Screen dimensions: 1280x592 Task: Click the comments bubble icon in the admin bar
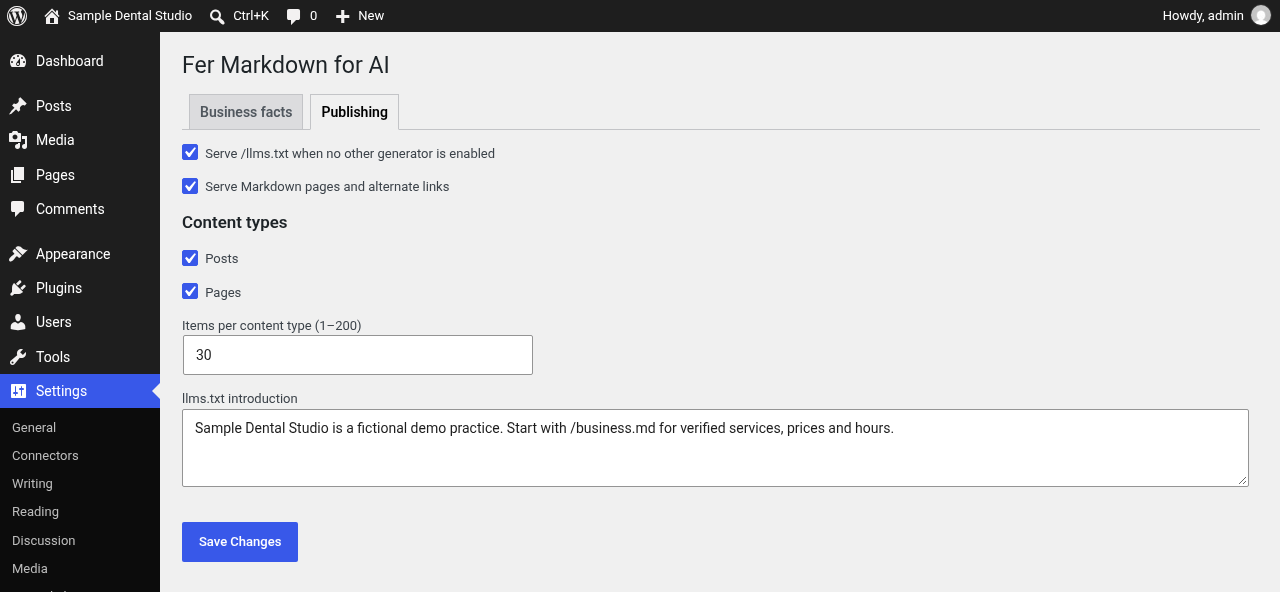[x=294, y=16]
